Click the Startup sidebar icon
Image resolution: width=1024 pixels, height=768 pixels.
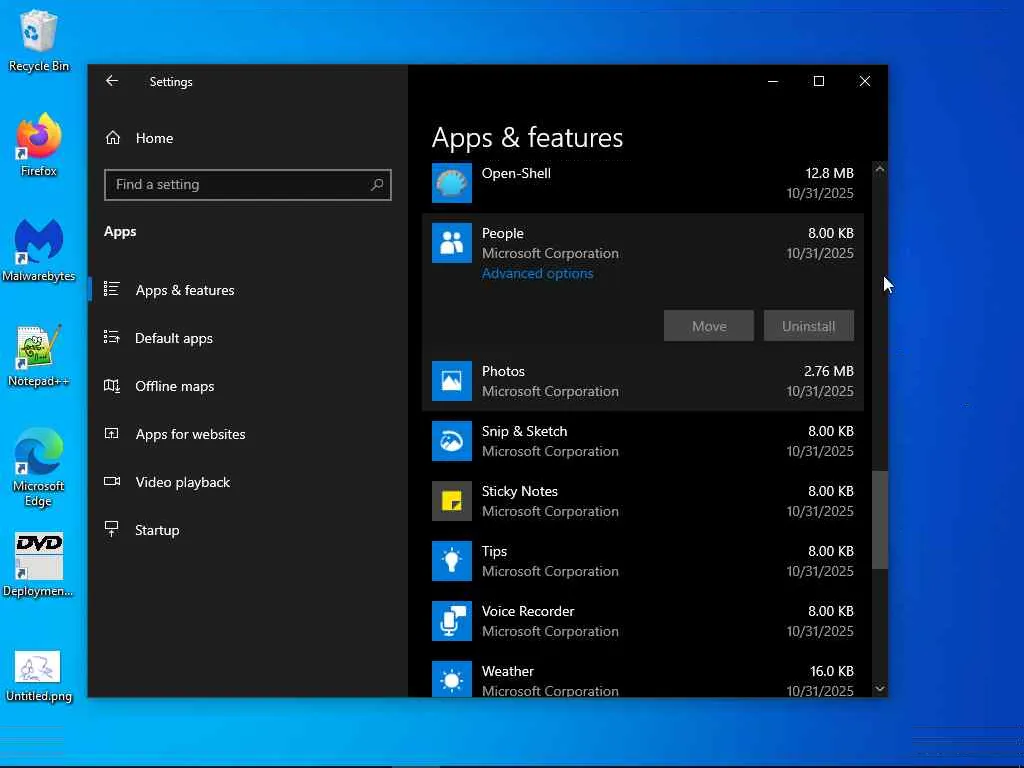[x=112, y=529]
